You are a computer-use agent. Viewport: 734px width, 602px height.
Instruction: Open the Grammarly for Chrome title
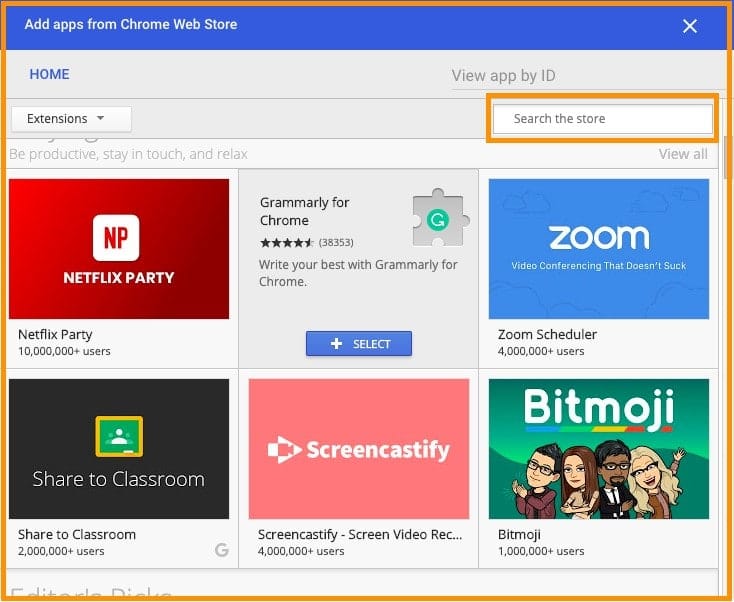(x=304, y=211)
